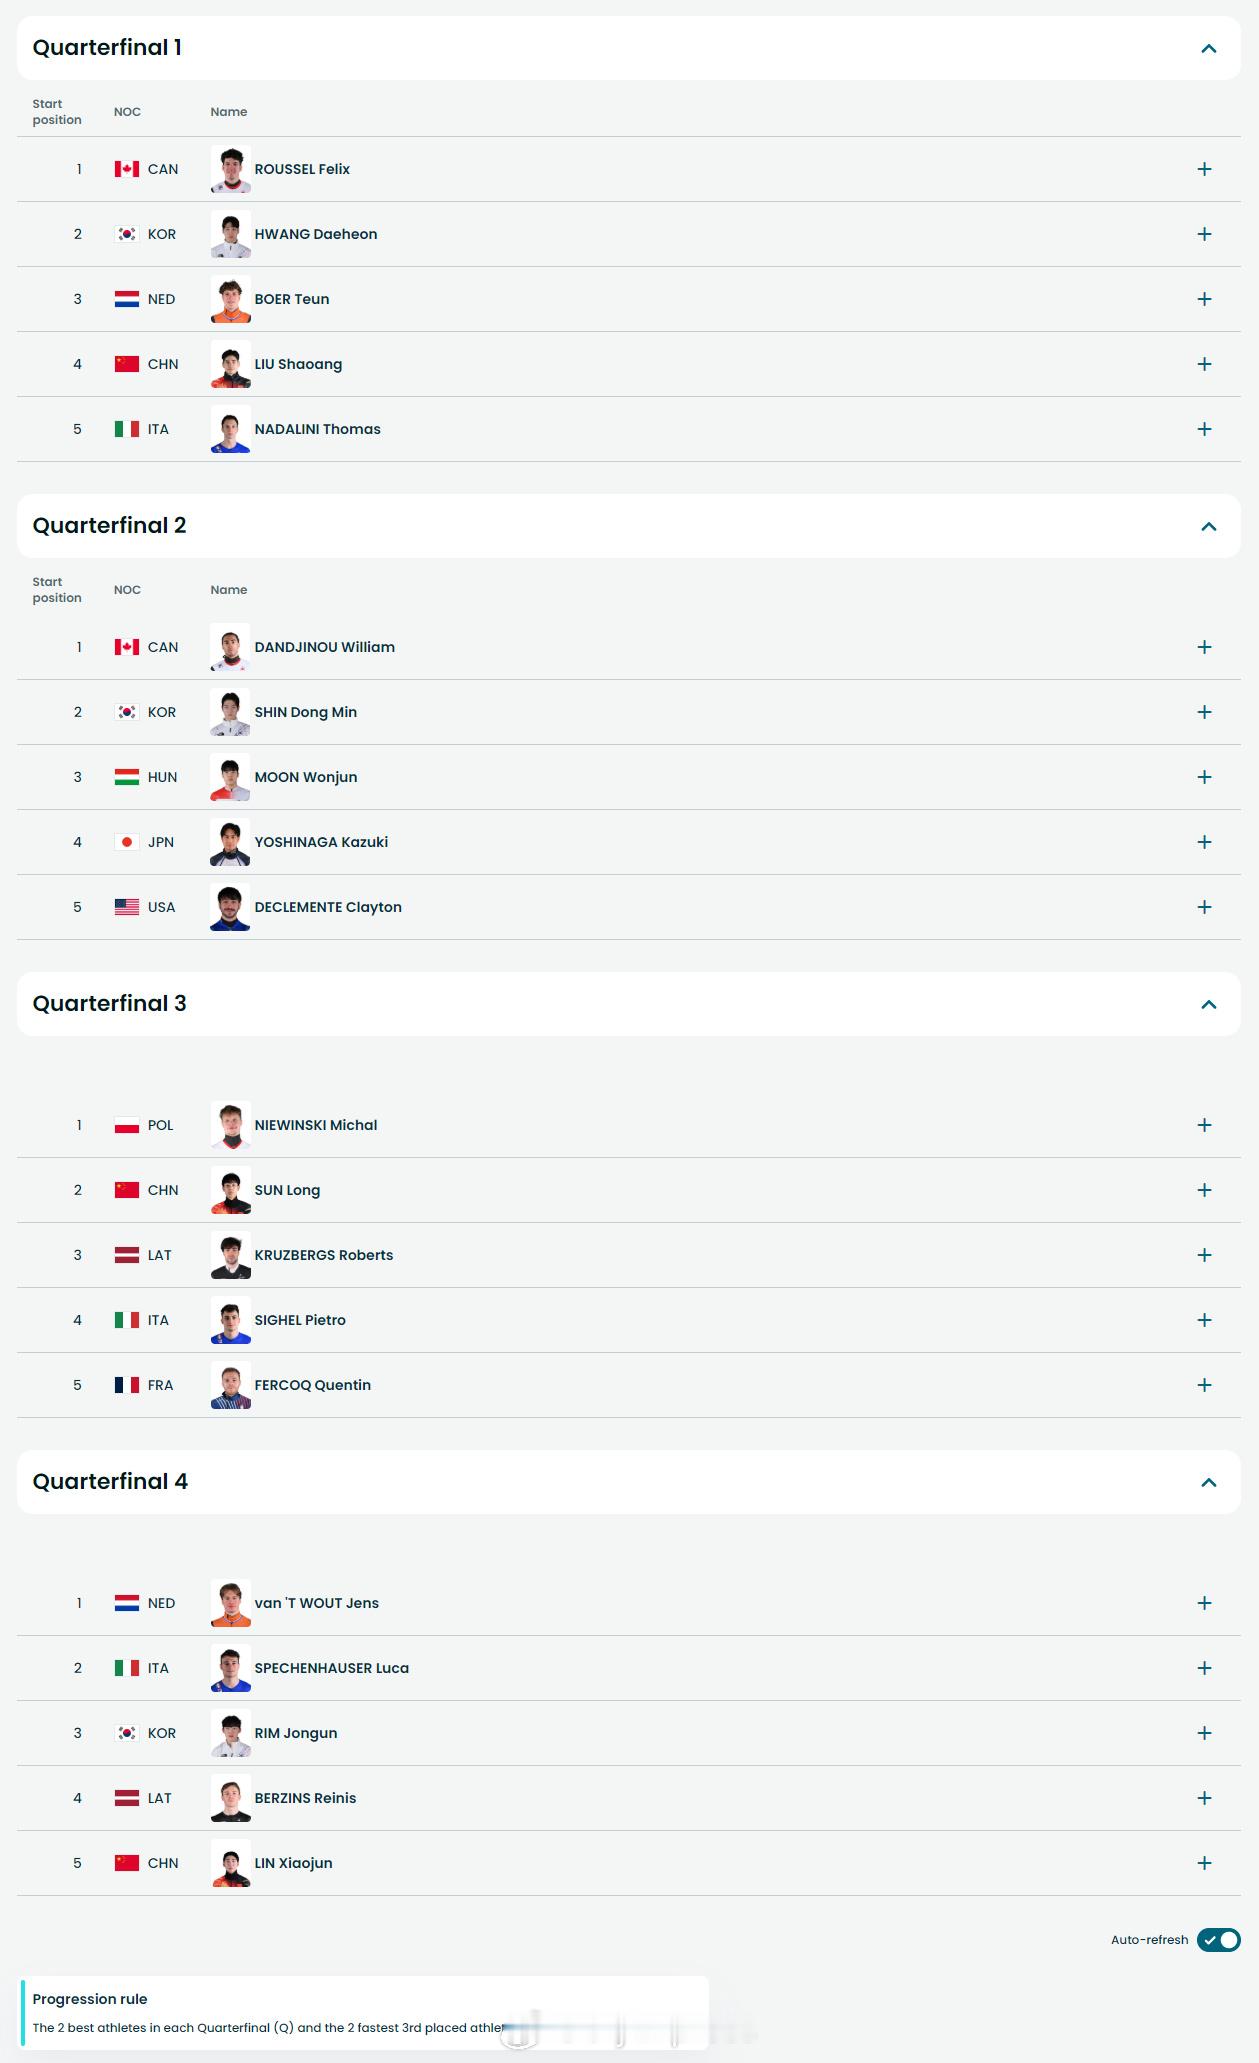
Task: Collapse Quarterfinal 2 using its chevron
Action: (1208, 526)
